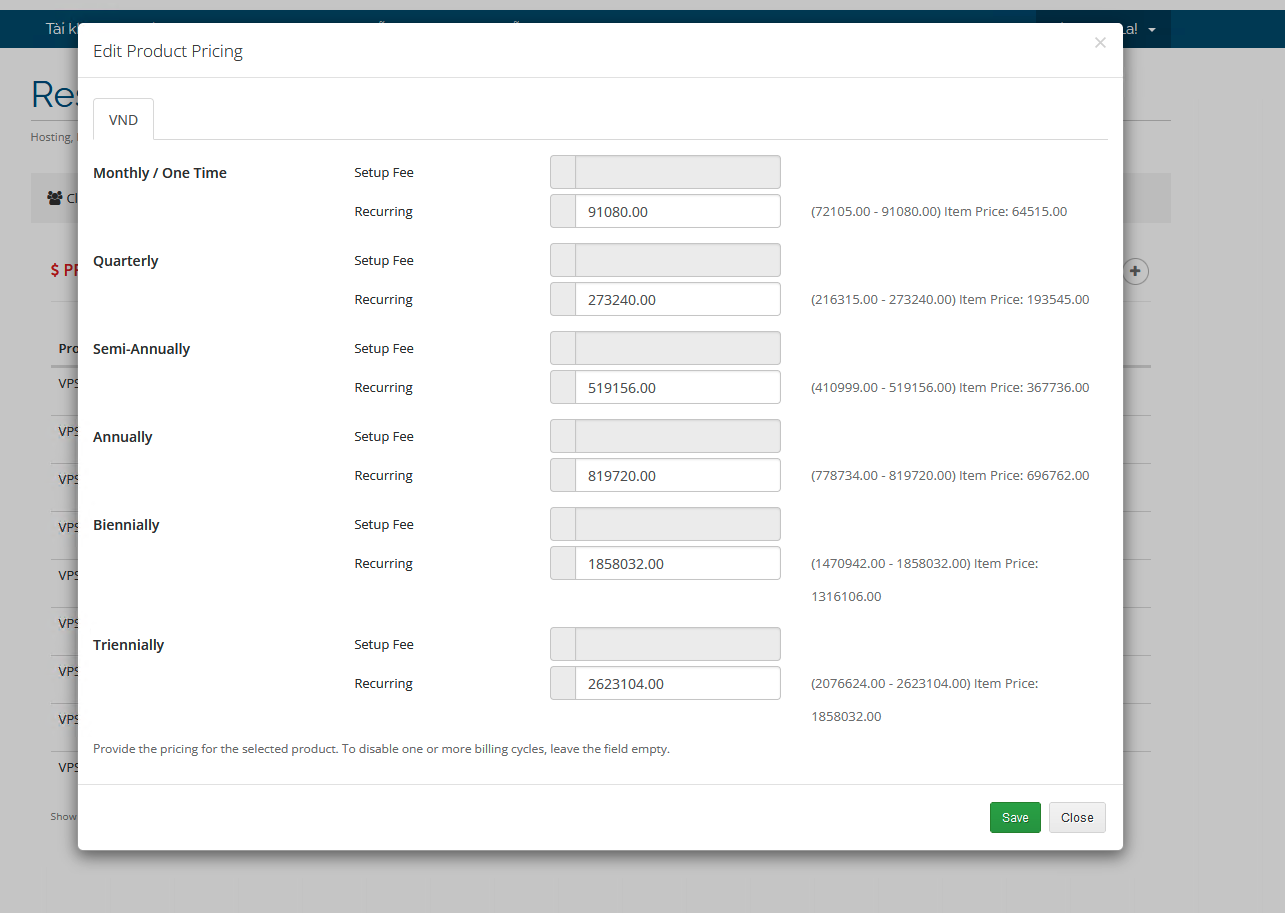
Task: Click the Monthly / One Time Setup Fee field
Action: tap(677, 172)
